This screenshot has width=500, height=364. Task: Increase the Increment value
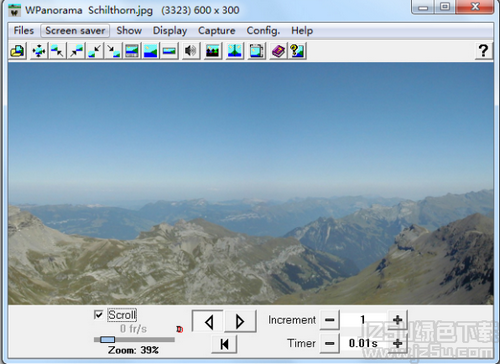397,320
